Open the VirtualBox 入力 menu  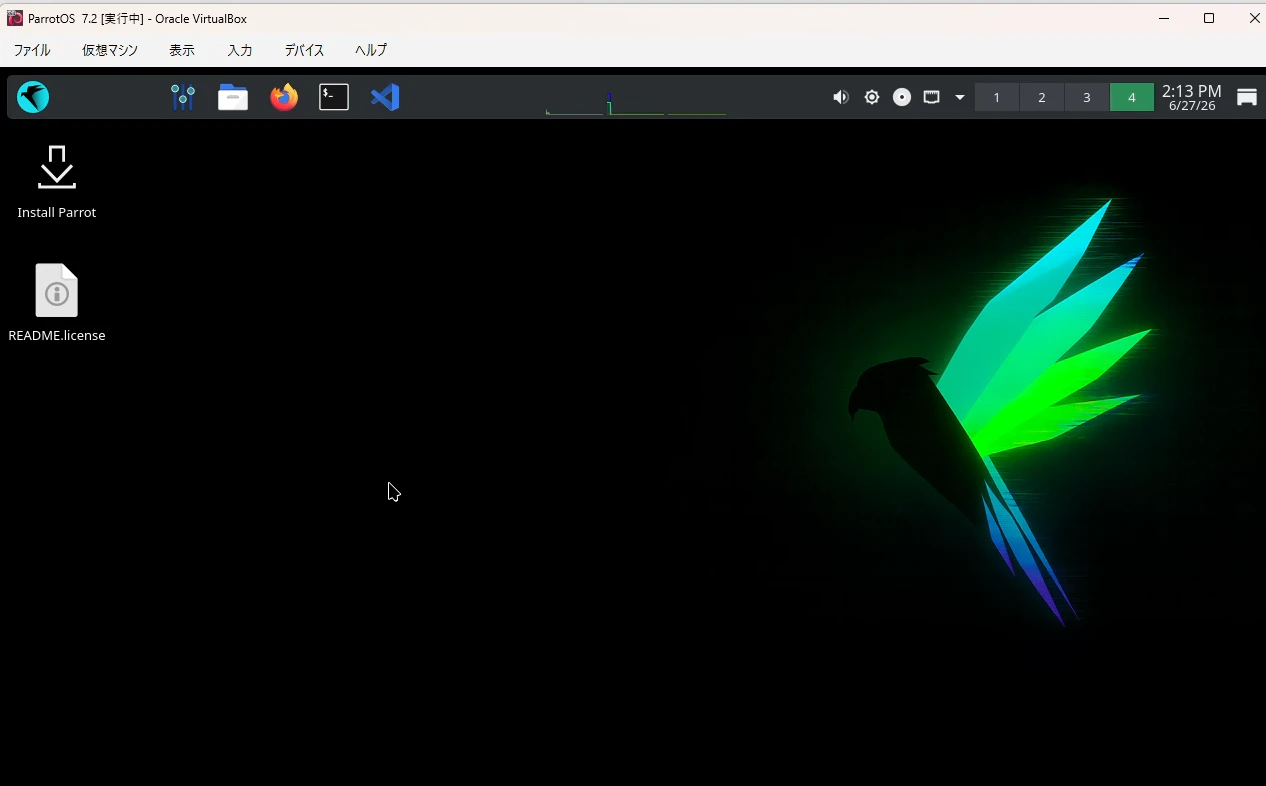[240, 50]
